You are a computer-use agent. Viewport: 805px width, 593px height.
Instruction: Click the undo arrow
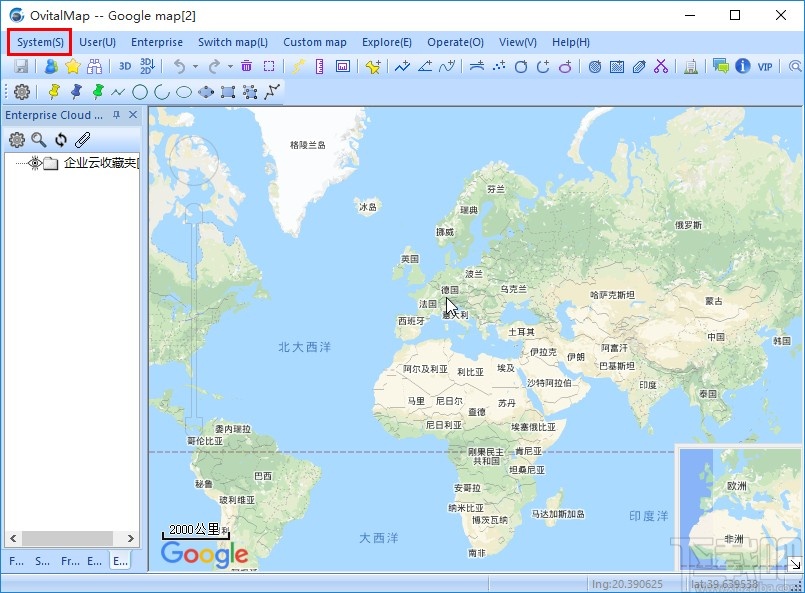179,66
